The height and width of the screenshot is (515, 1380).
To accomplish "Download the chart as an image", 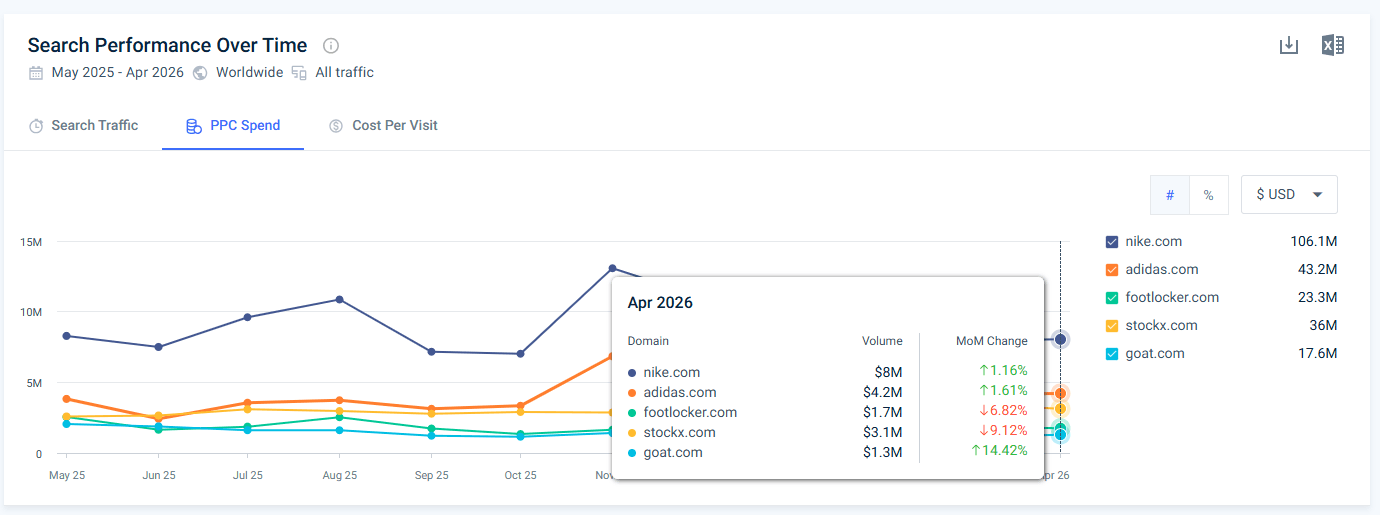I will pyautogui.click(x=1289, y=45).
